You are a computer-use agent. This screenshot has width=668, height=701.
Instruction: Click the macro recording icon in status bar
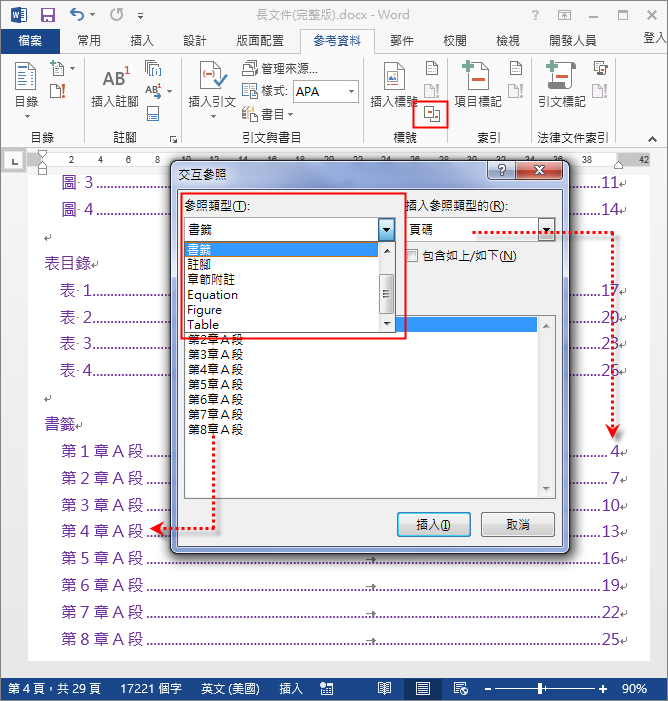pyautogui.click(x=326, y=688)
